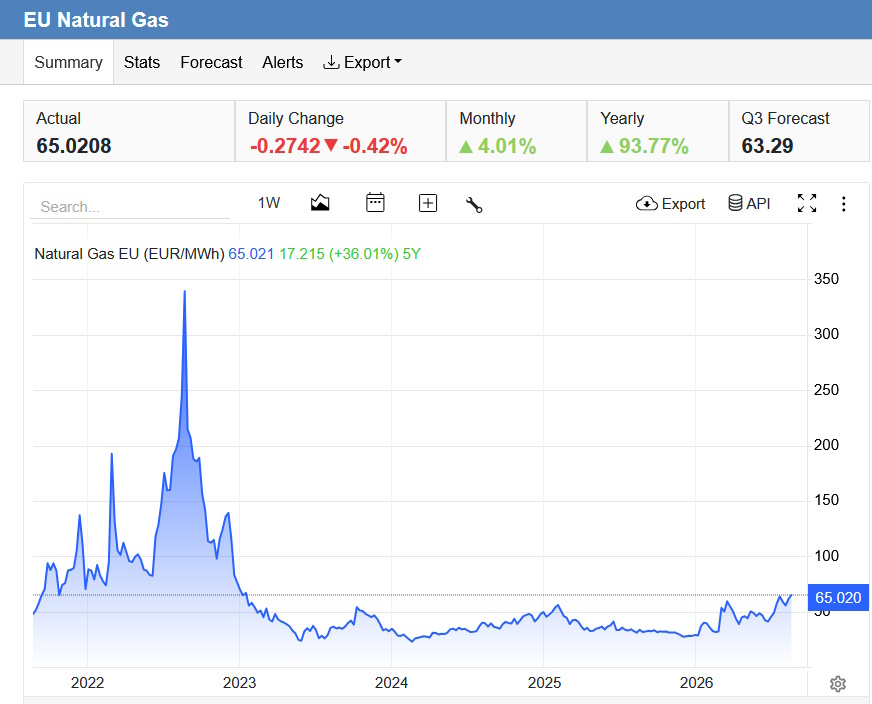Open the calendar date range picker
Image resolution: width=872 pixels, height=704 pixels.
click(x=375, y=202)
